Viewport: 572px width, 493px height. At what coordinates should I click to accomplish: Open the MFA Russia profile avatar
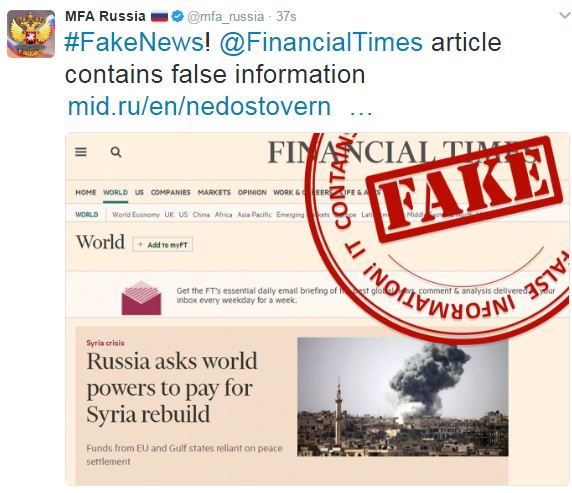tap(31, 34)
